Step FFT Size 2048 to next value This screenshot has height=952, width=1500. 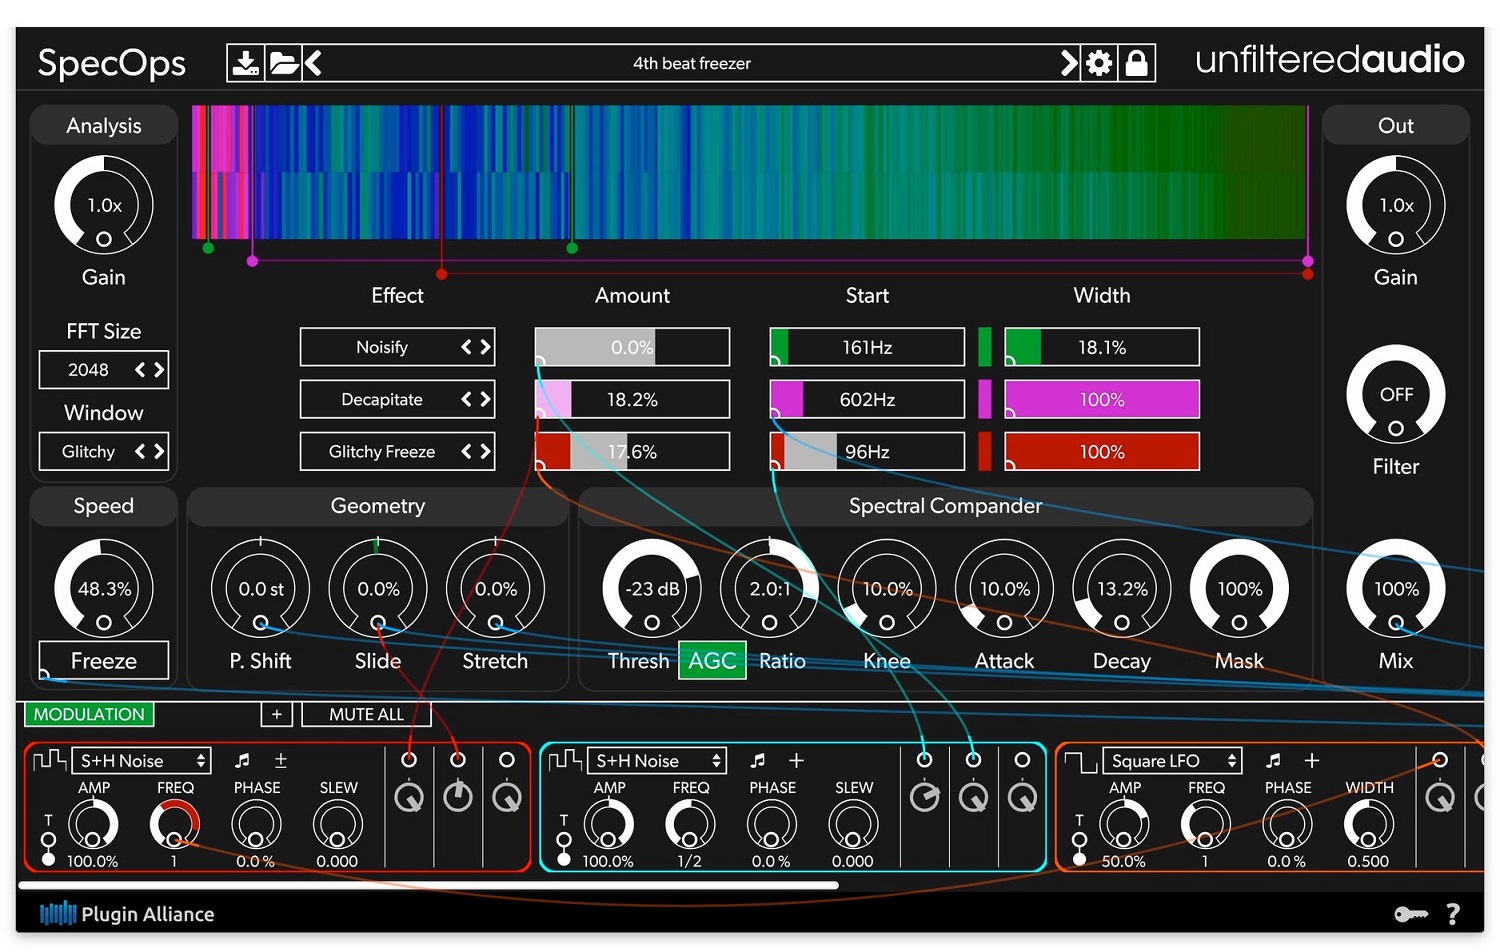pos(158,370)
